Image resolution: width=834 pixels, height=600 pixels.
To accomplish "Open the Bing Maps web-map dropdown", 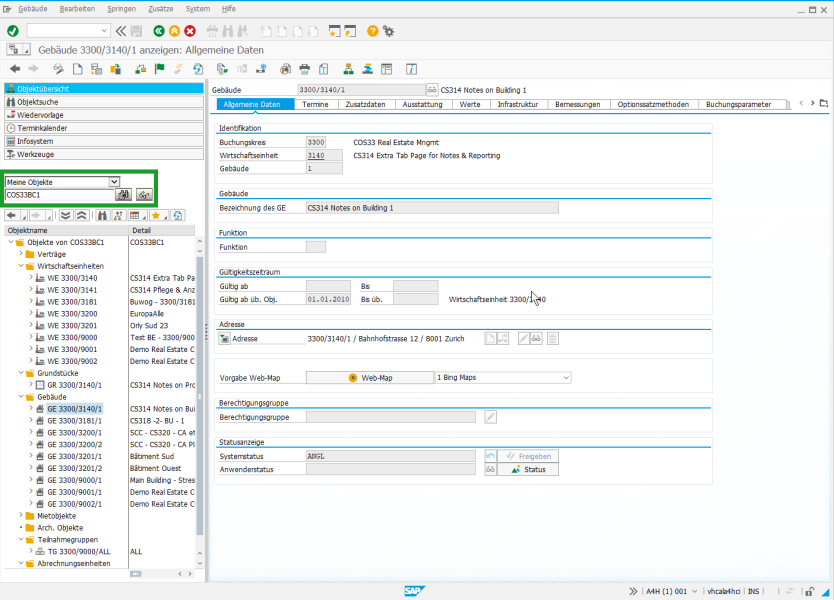I will click(x=566, y=378).
